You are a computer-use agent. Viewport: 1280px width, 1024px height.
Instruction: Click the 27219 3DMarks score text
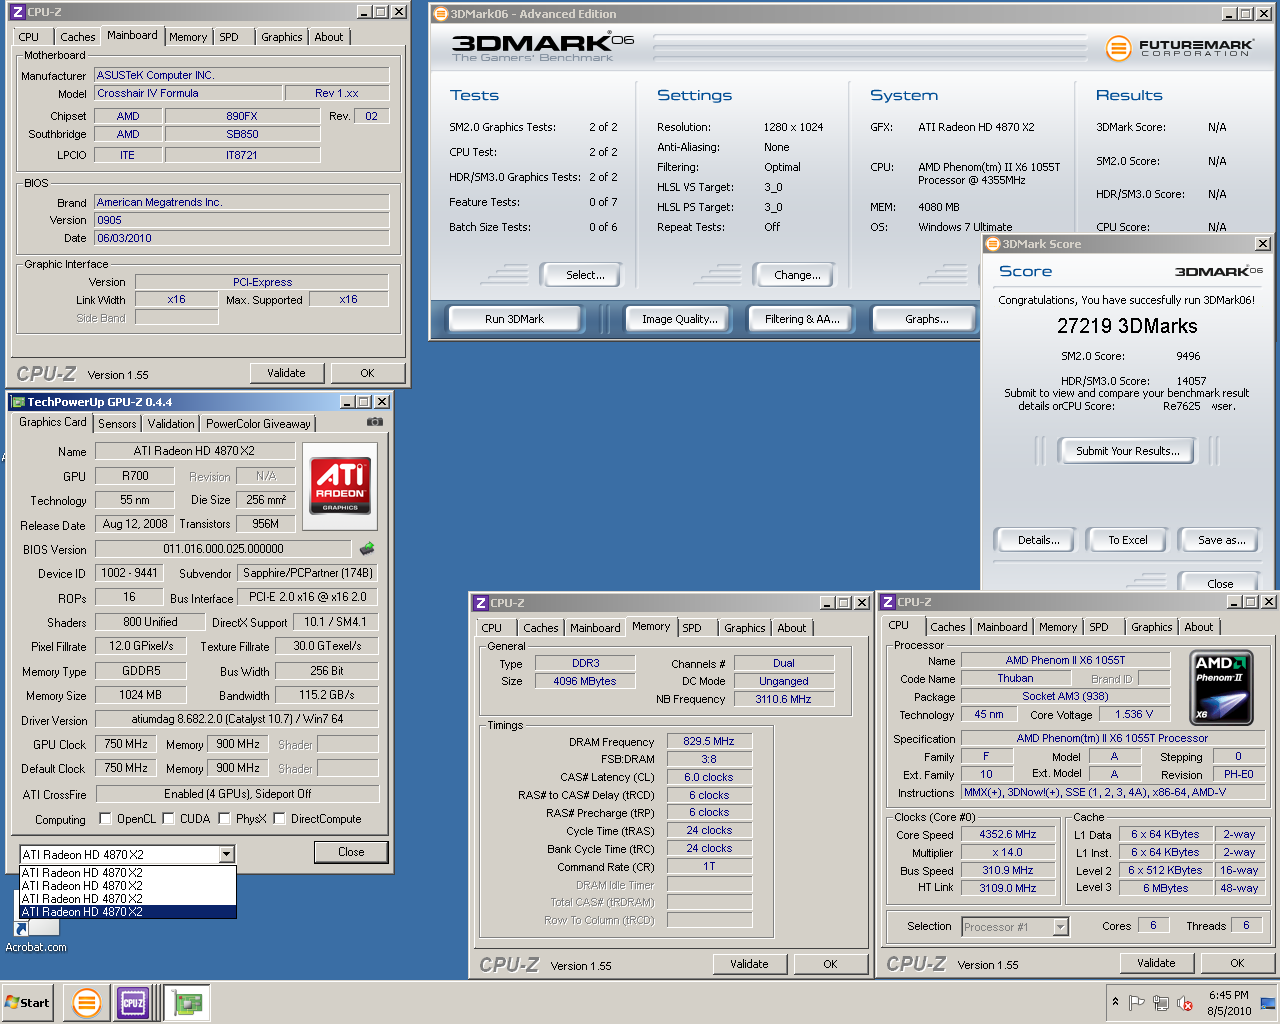tap(1127, 326)
